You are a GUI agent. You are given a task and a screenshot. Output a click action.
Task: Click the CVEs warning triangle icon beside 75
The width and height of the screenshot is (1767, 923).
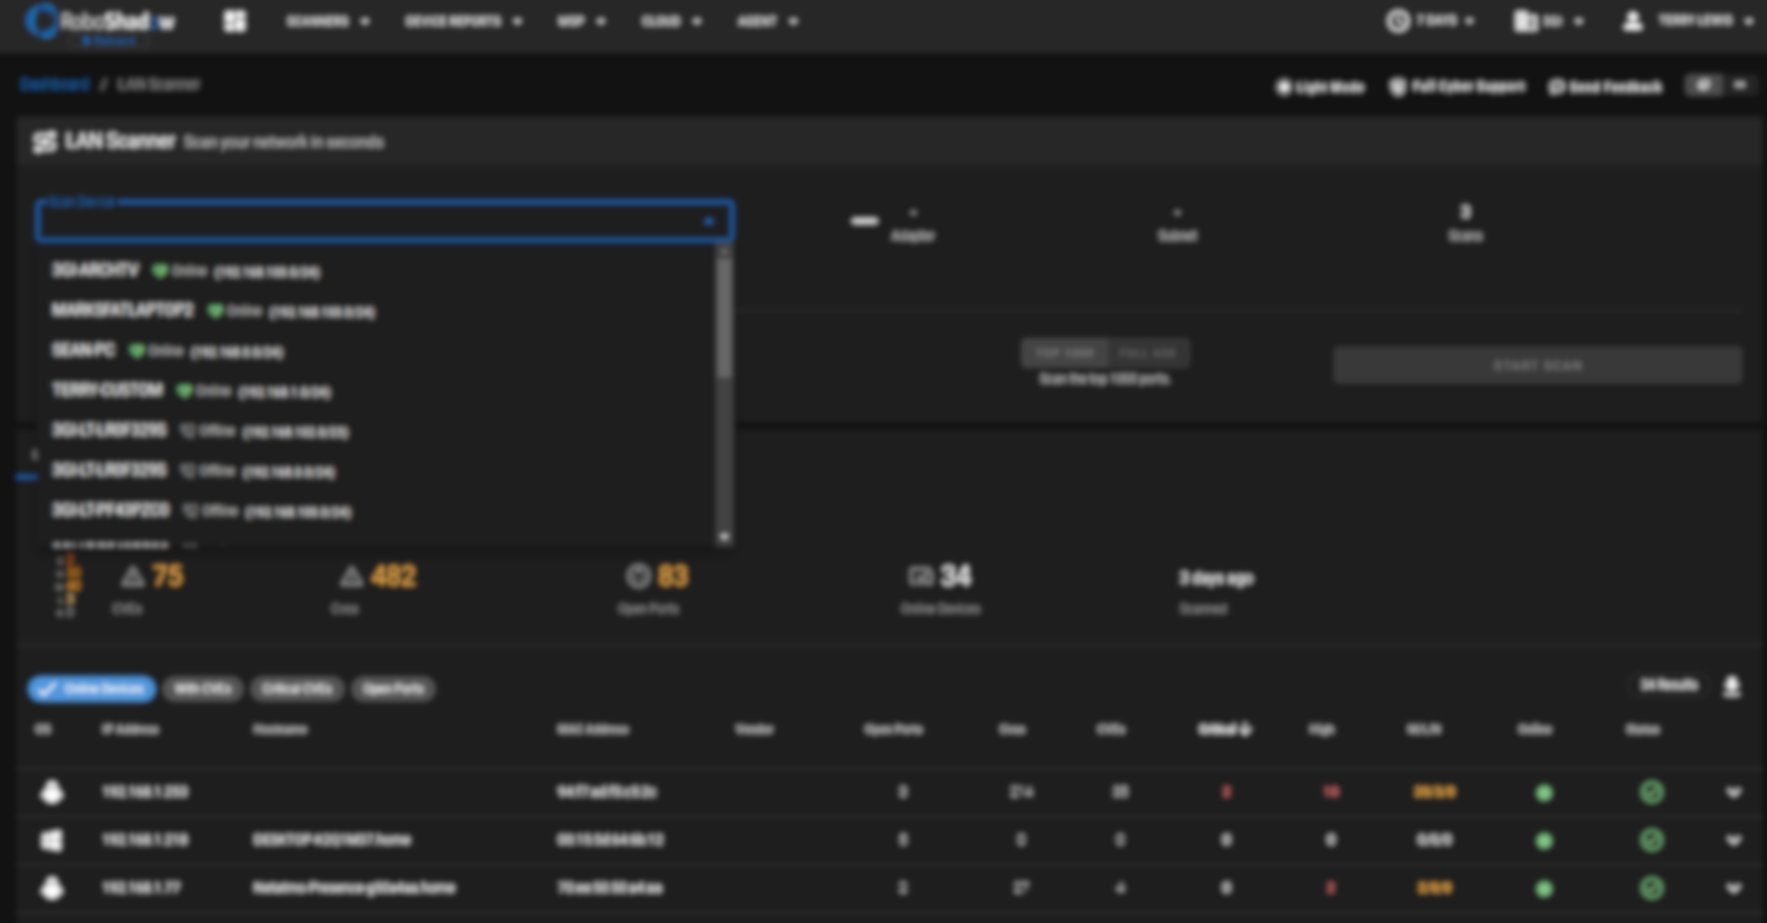132,577
